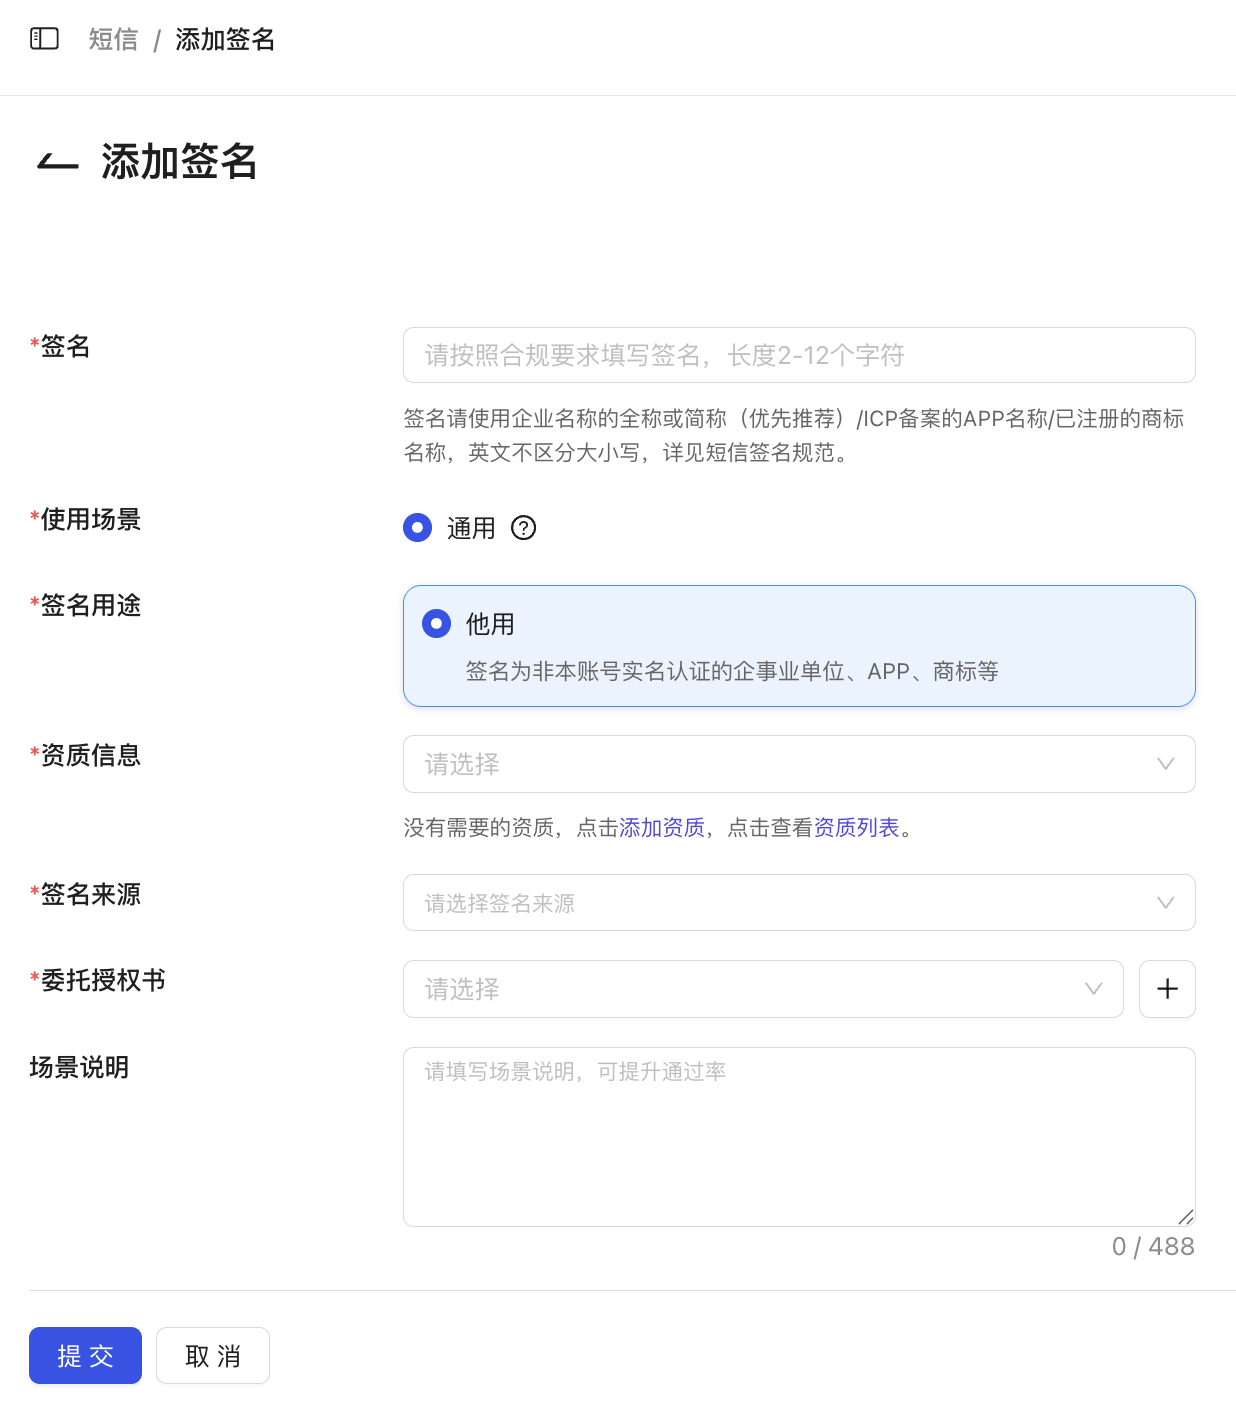The height and width of the screenshot is (1416, 1236).
Task: Click the 提交 submit button
Action: [x=85, y=1355]
